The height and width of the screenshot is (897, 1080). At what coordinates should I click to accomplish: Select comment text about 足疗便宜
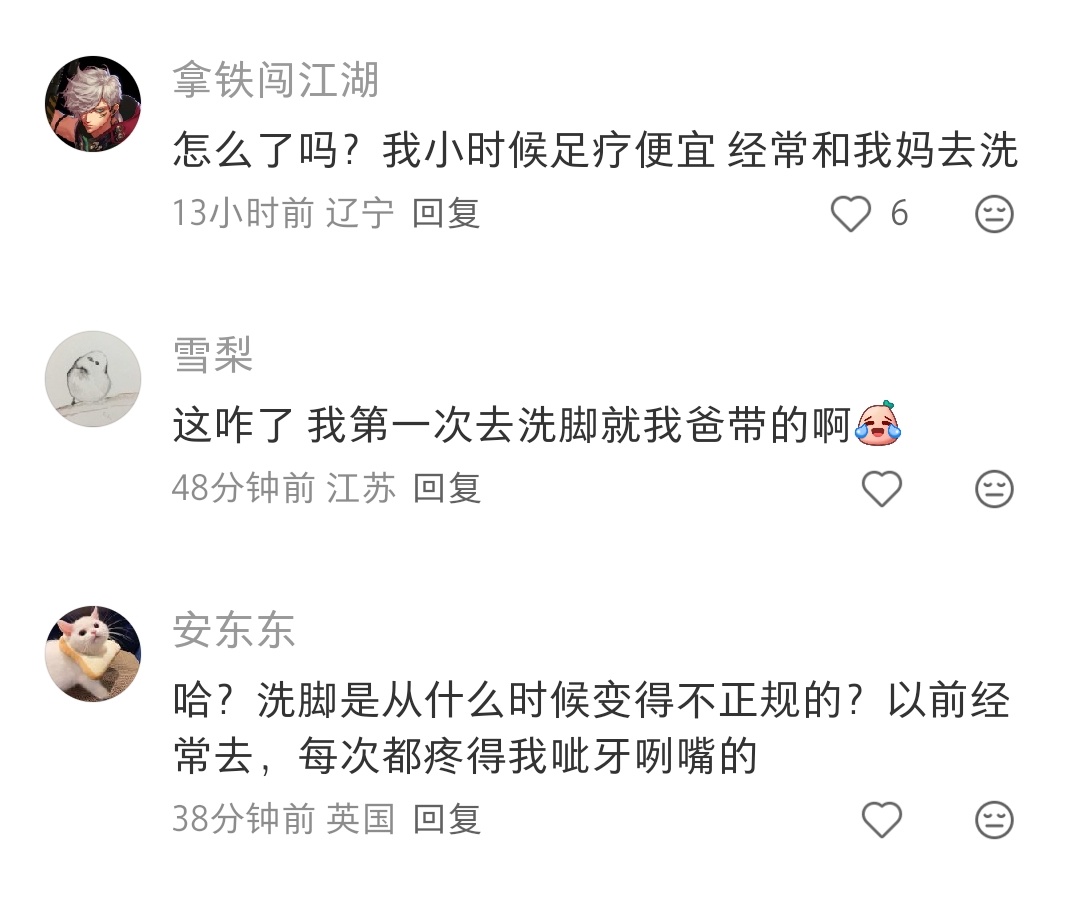596,150
